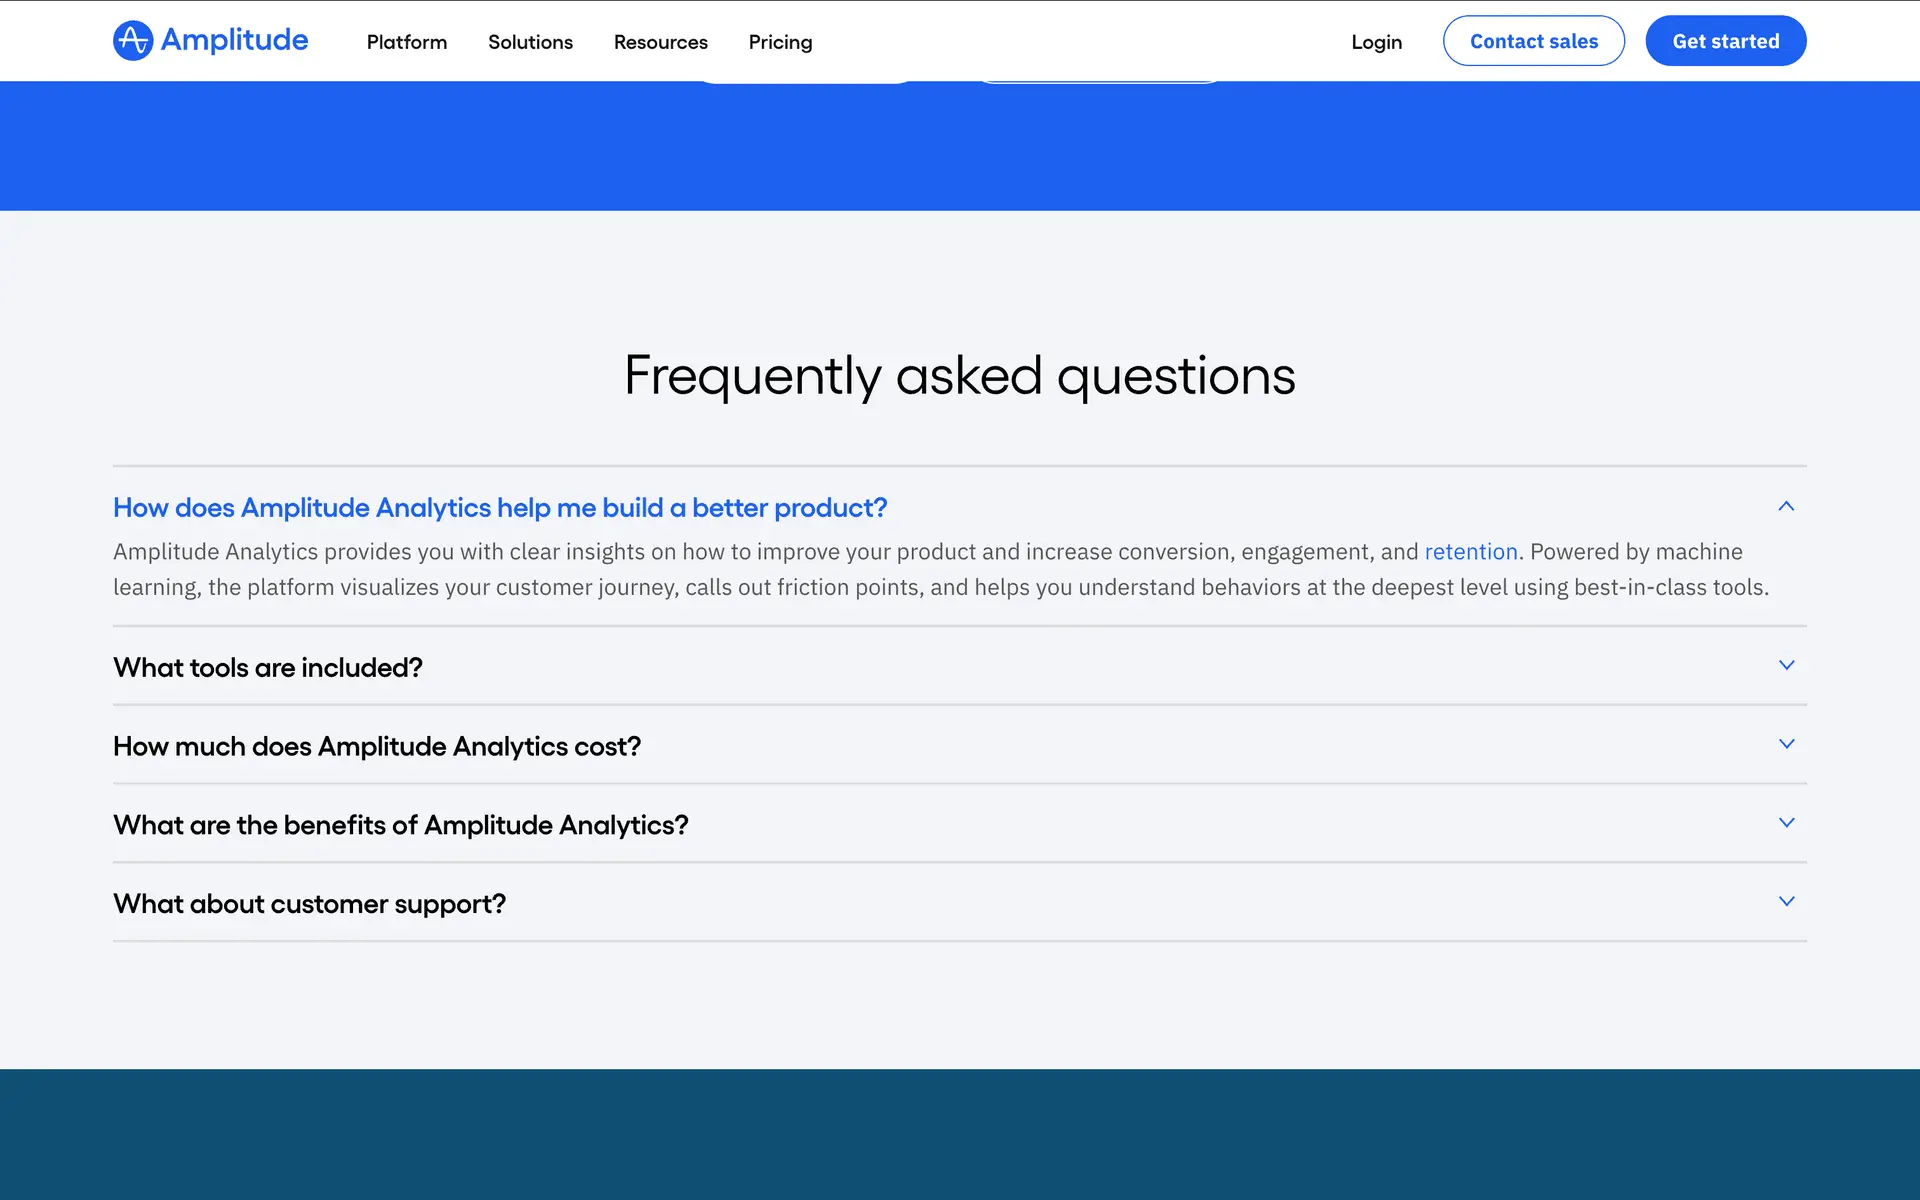Open the Solutions menu
This screenshot has height=1200, width=1920.
click(530, 42)
